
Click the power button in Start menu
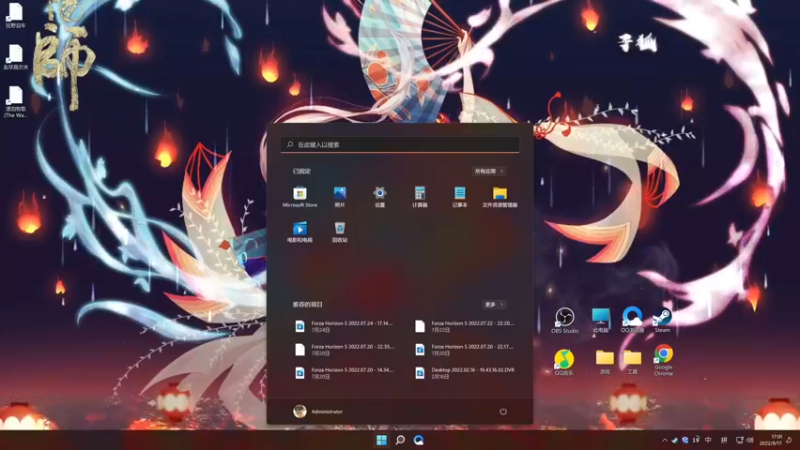(x=503, y=411)
